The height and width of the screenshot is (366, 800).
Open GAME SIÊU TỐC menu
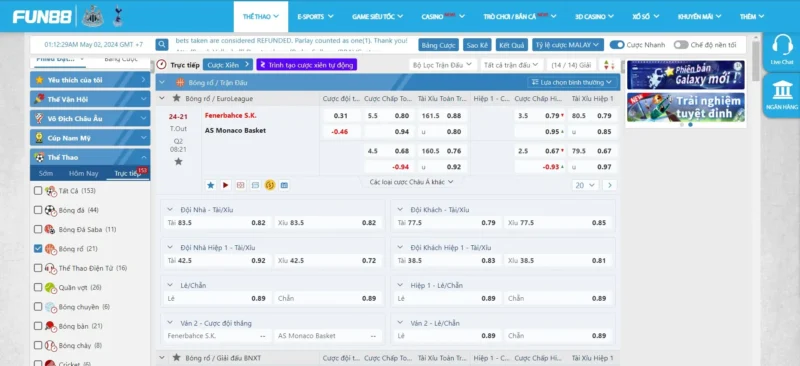[378, 16]
